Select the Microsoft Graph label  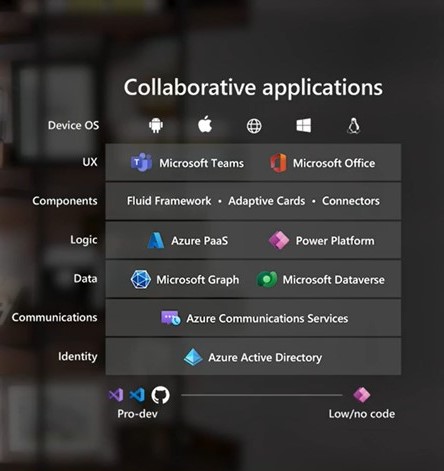point(198,280)
